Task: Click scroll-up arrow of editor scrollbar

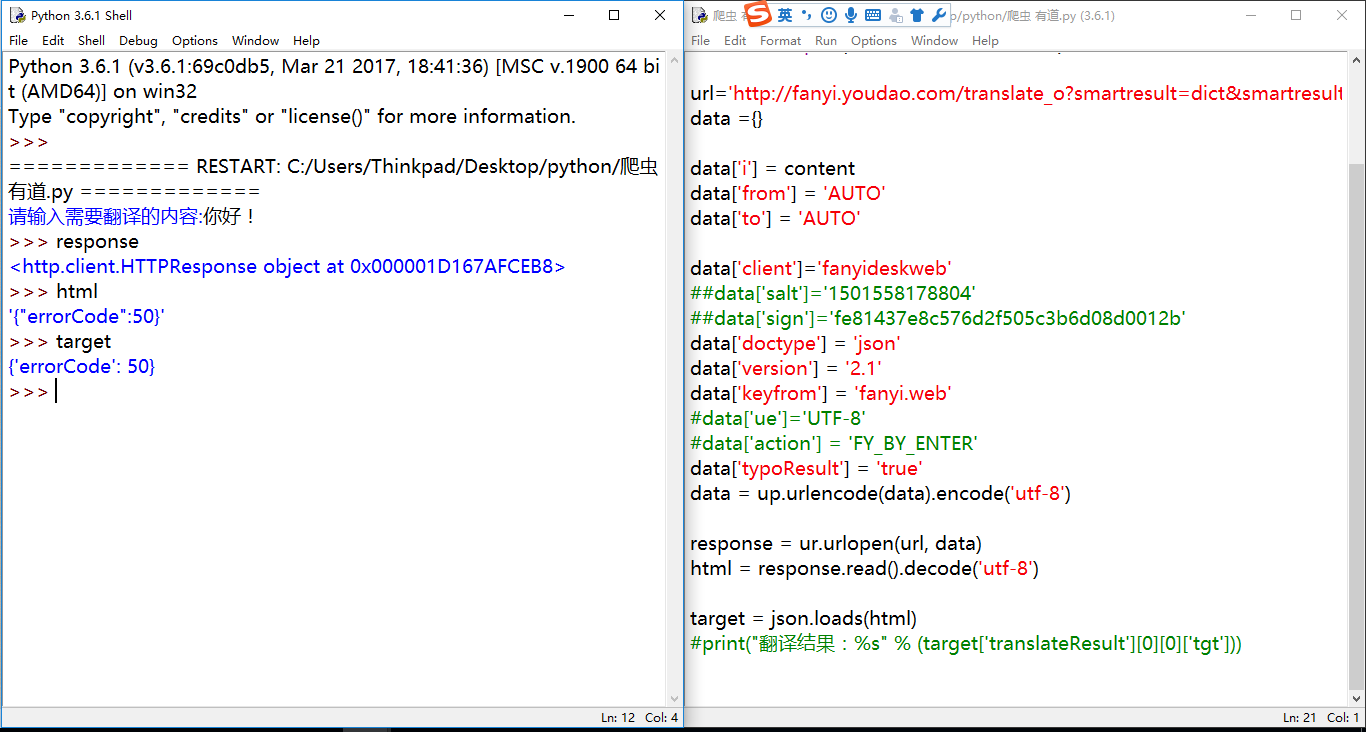Action: [x=1356, y=61]
